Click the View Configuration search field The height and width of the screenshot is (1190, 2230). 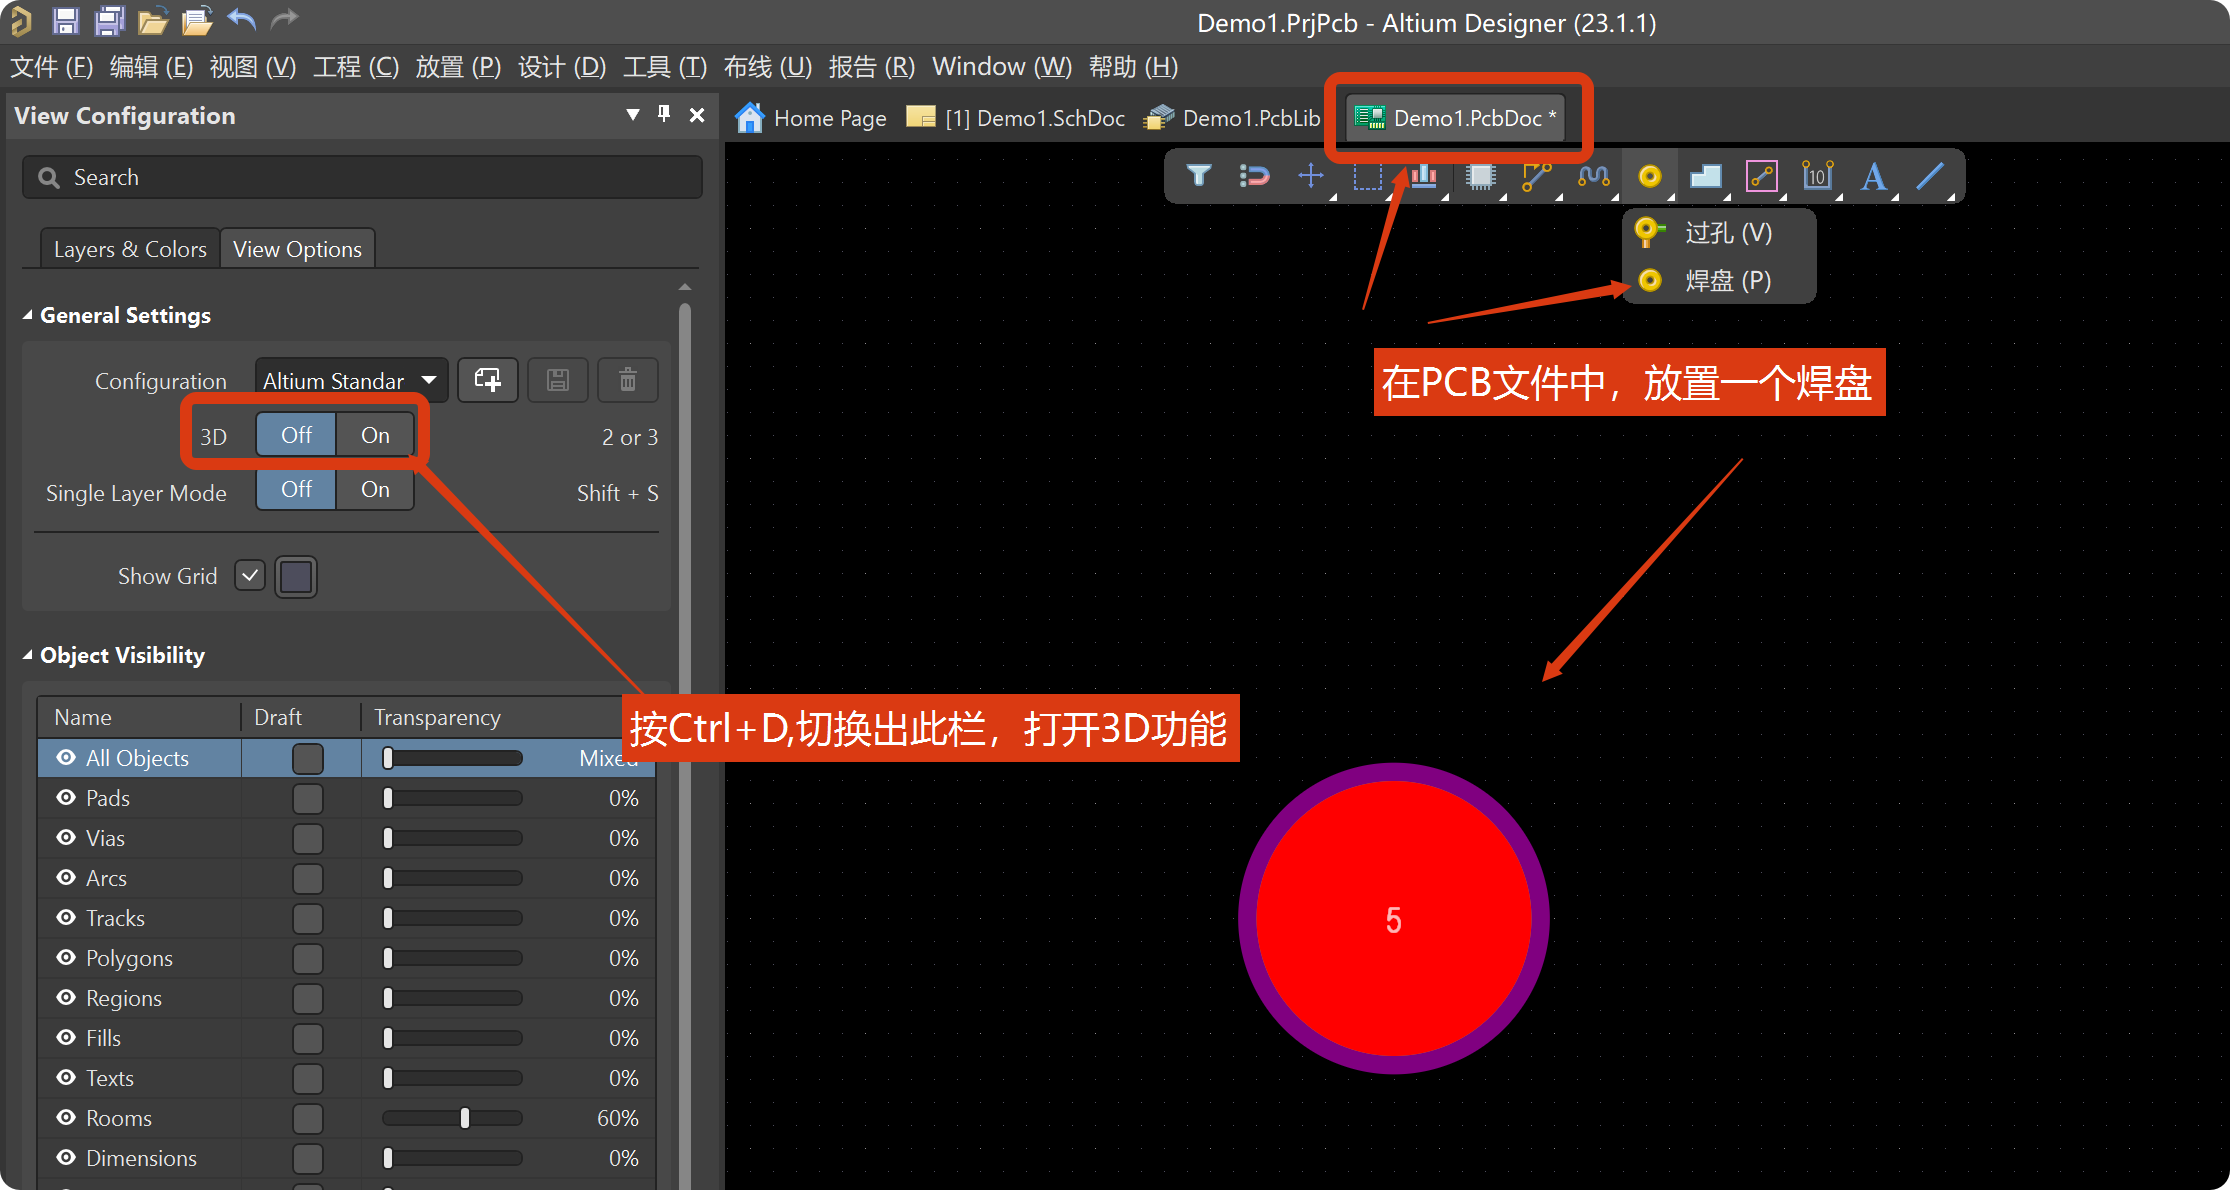362,177
